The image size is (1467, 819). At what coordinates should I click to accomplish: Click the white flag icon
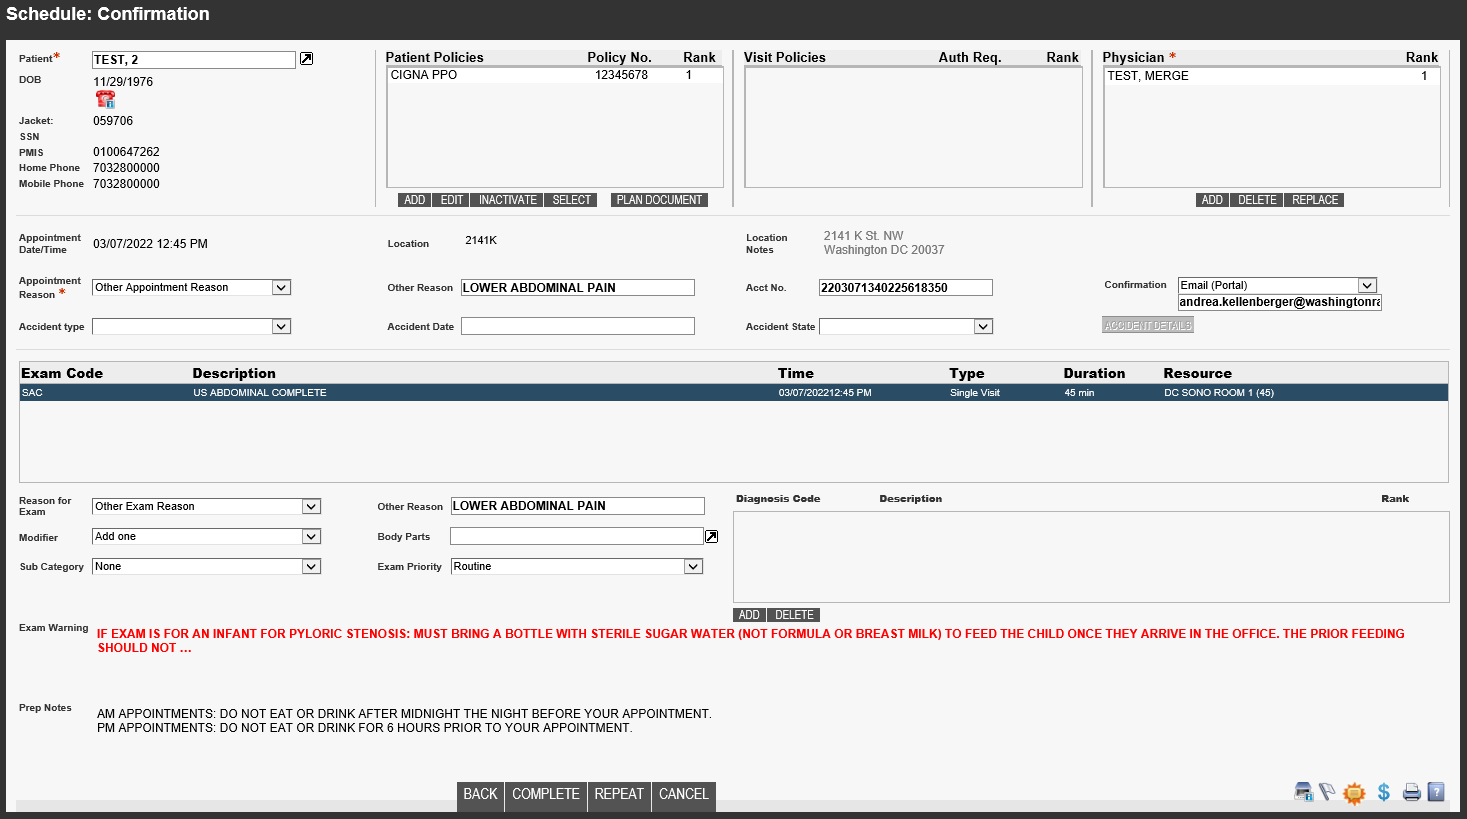click(1327, 792)
